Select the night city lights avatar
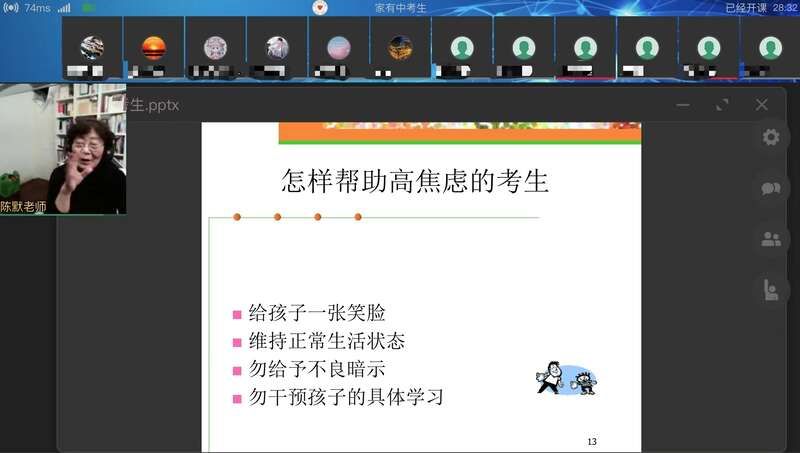This screenshot has height=453, width=800. click(400, 47)
